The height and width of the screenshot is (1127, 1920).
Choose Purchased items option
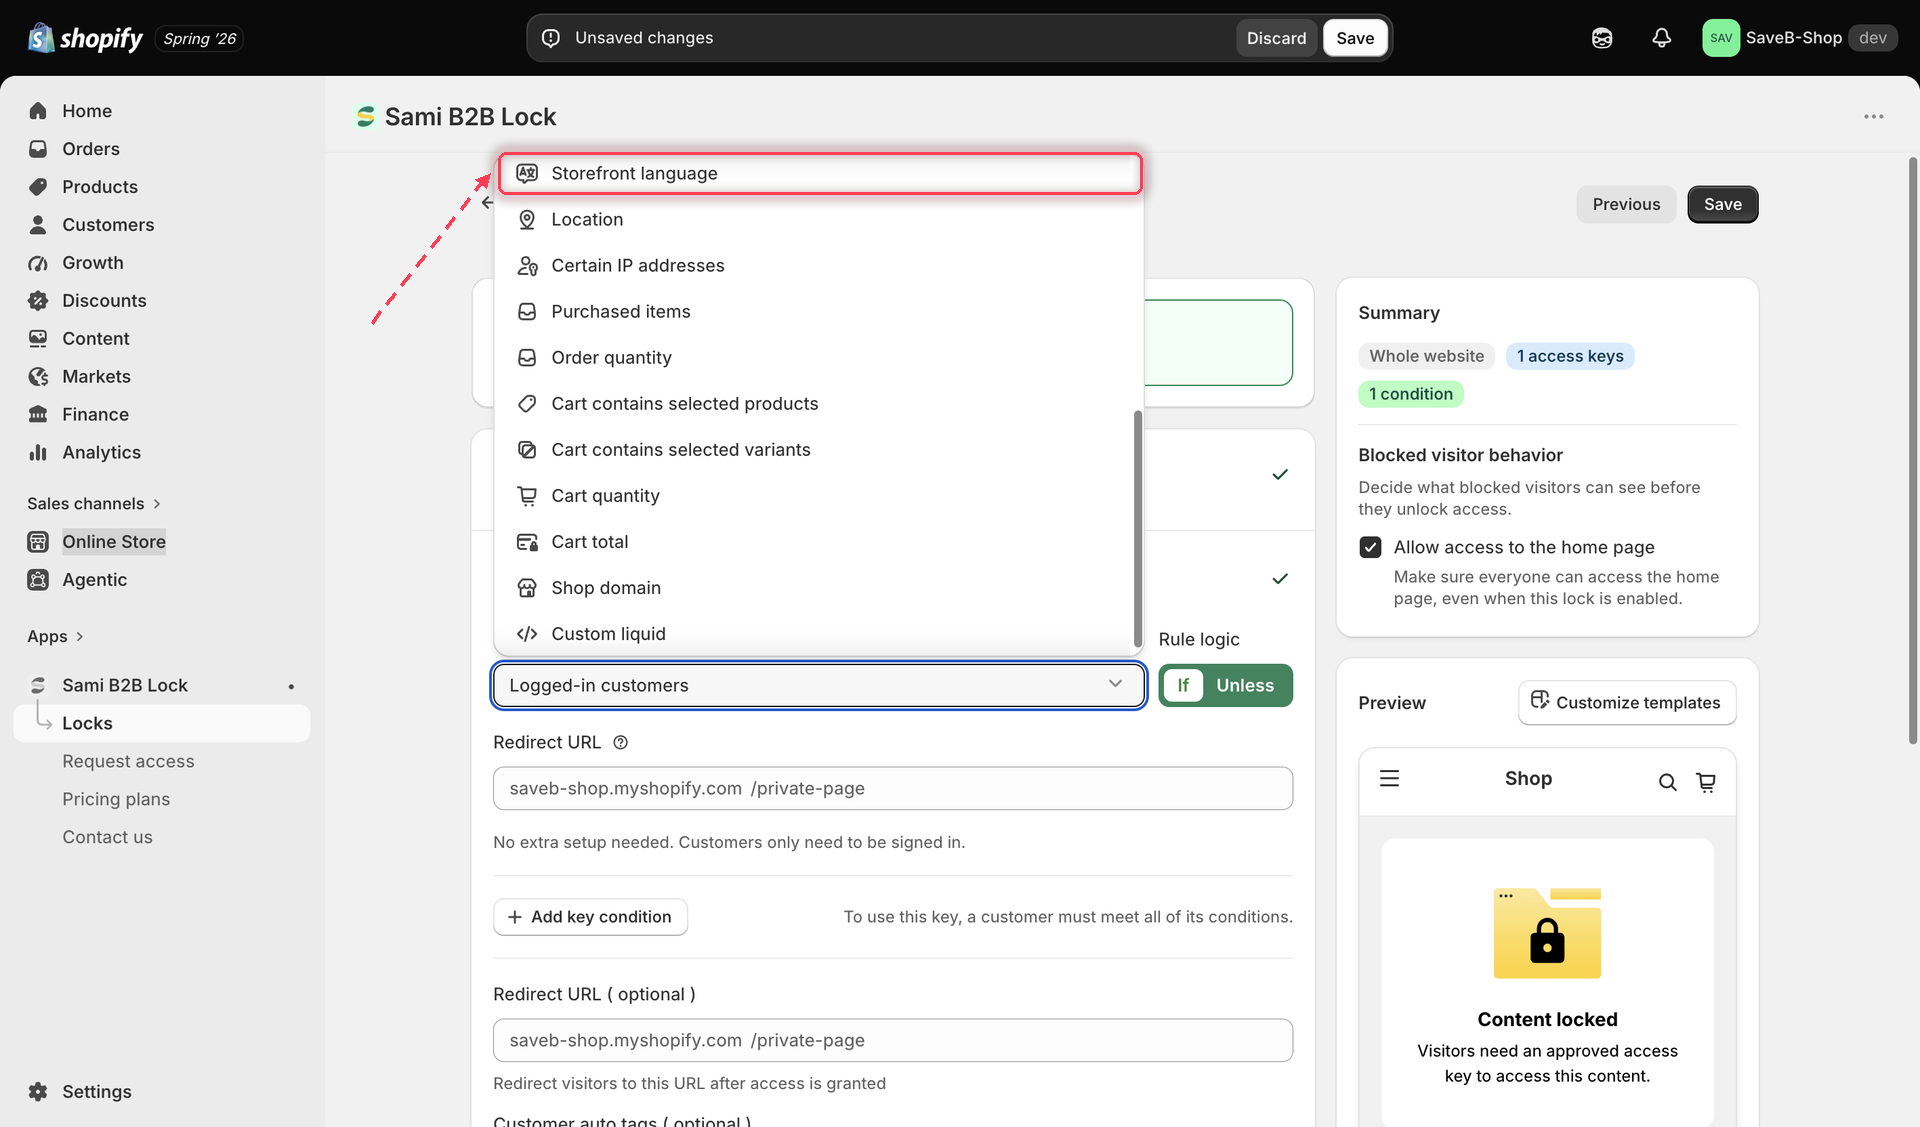point(815,311)
